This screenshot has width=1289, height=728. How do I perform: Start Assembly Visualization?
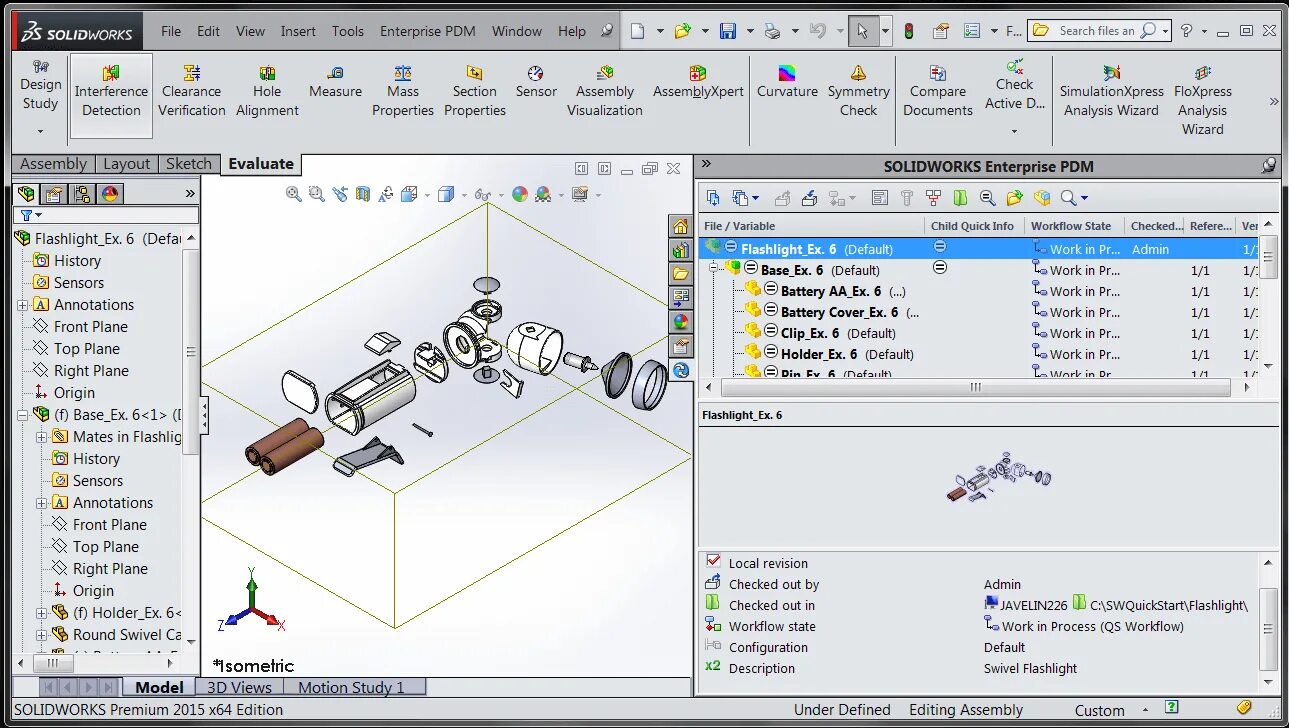(x=605, y=92)
